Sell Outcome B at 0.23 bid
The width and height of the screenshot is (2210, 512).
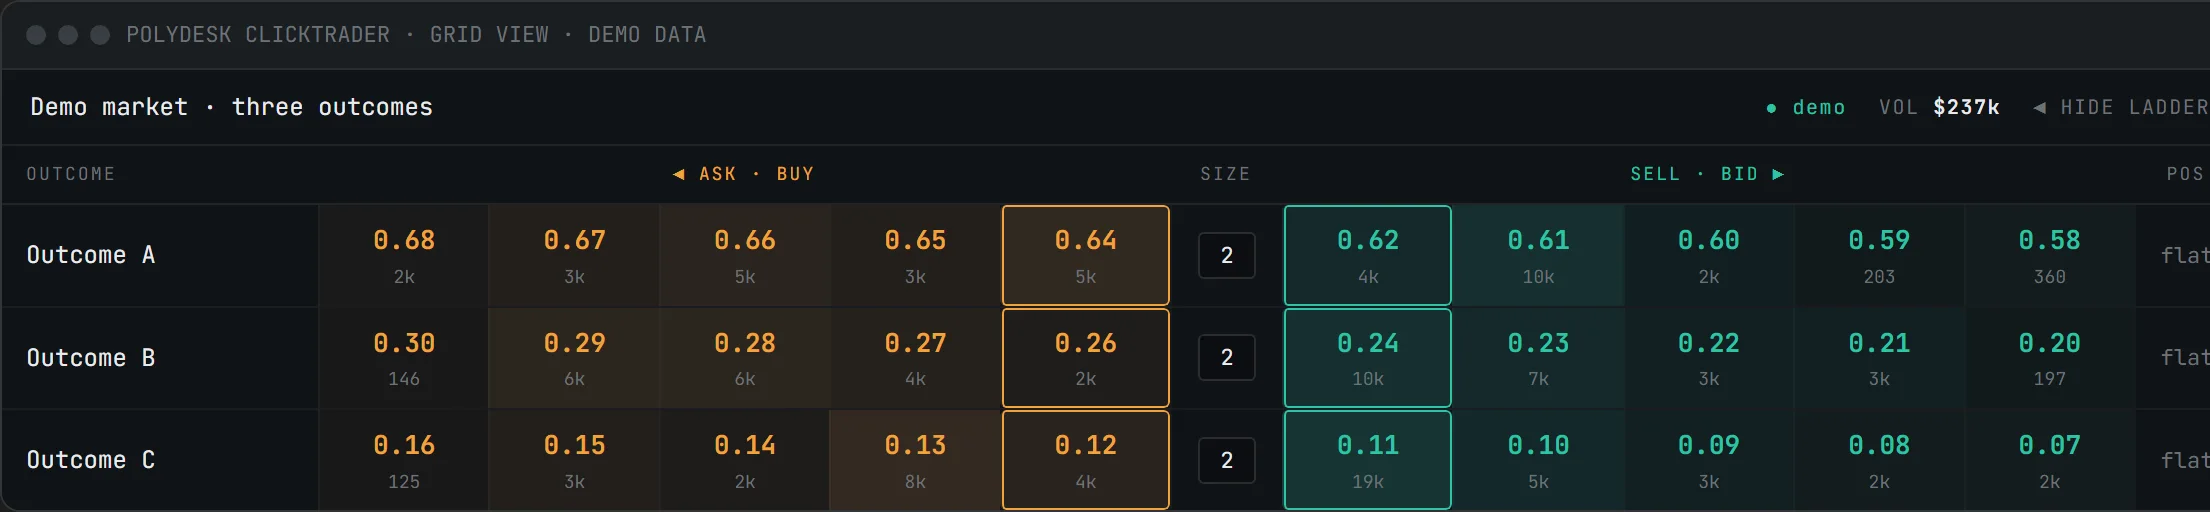pyautogui.click(x=1538, y=358)
